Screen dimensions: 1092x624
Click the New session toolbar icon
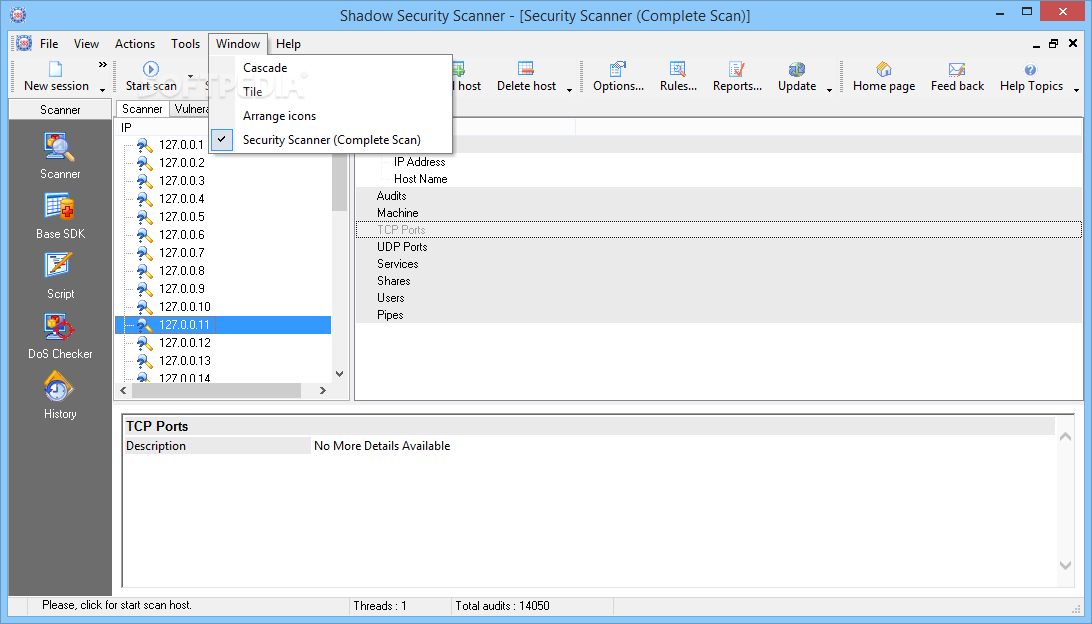coord(55,69)
